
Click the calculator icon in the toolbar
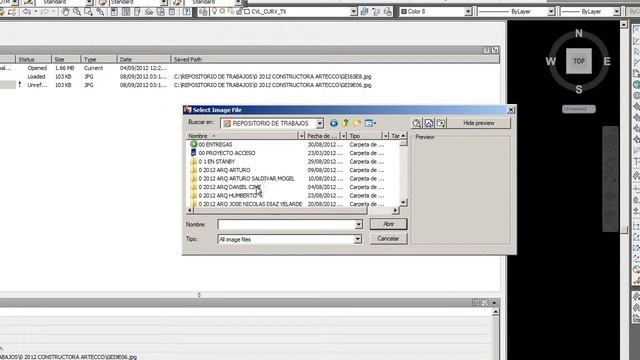coord(172,12)
